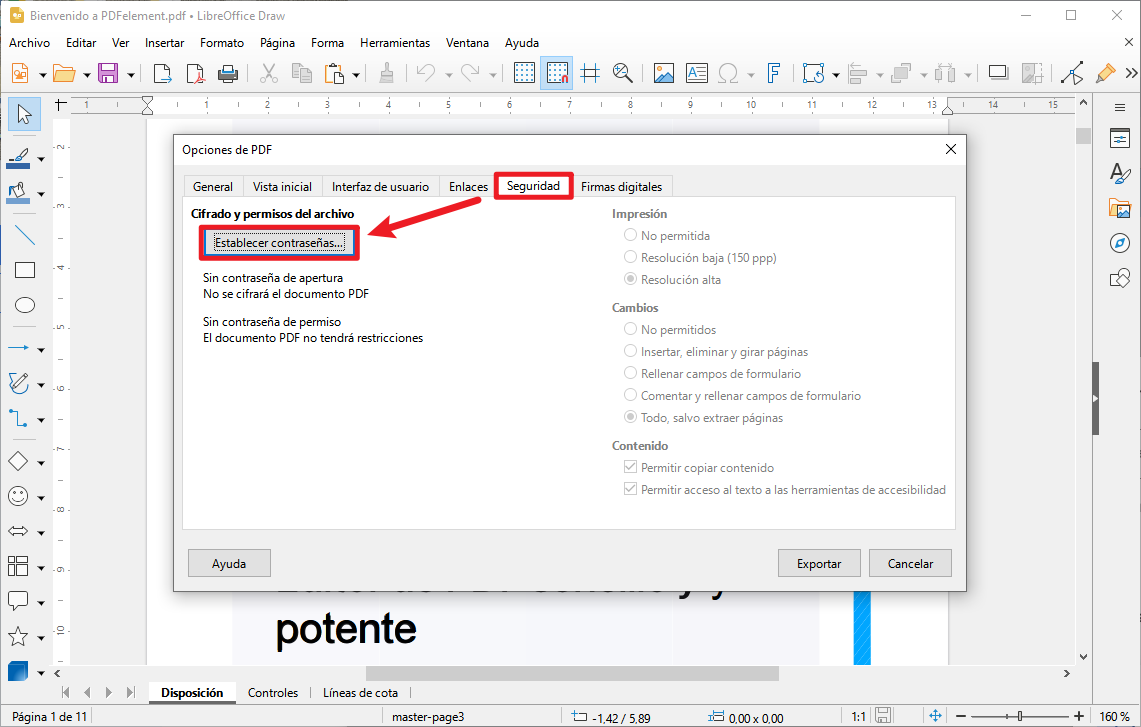
Task: Switch to the Interfaz de usuario tab
Action: [381, 186]
